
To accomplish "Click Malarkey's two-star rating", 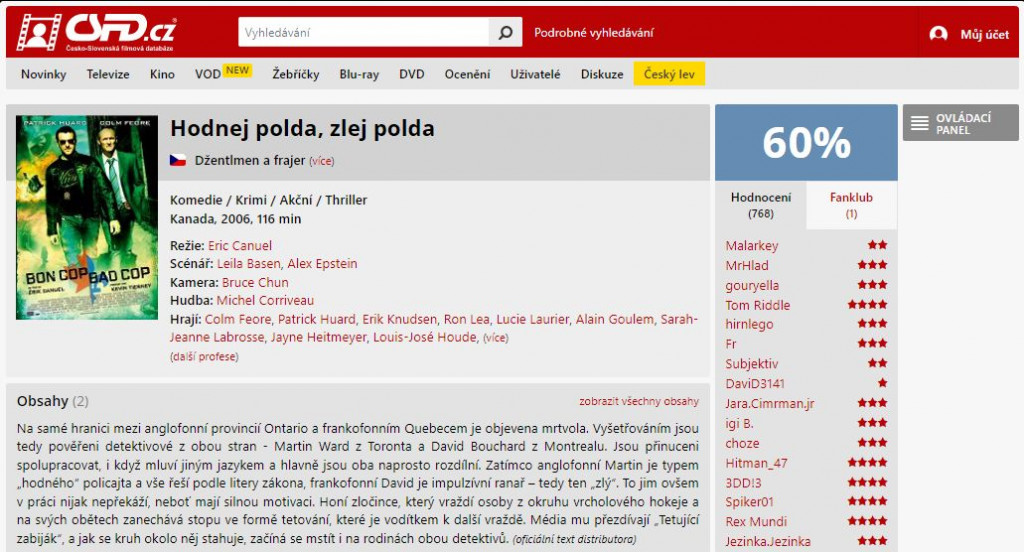I will tap(877, 245).
